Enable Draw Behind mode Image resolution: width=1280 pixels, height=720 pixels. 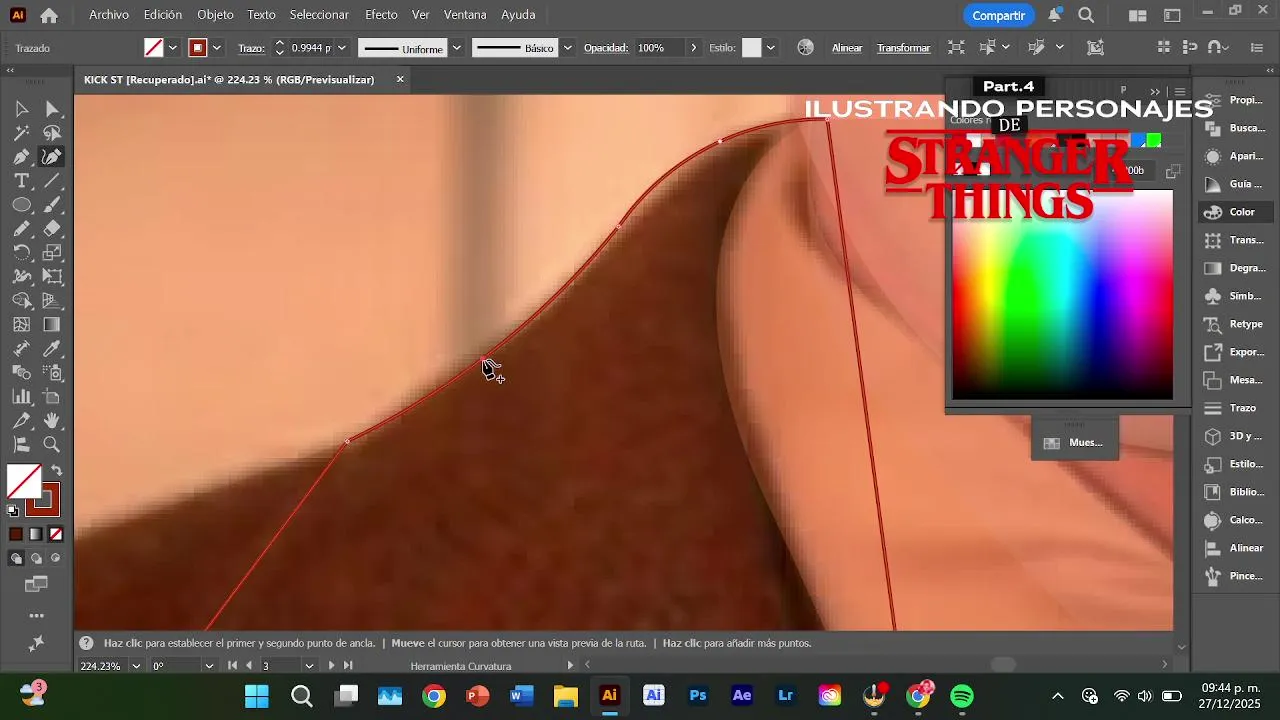pos(36,558)
